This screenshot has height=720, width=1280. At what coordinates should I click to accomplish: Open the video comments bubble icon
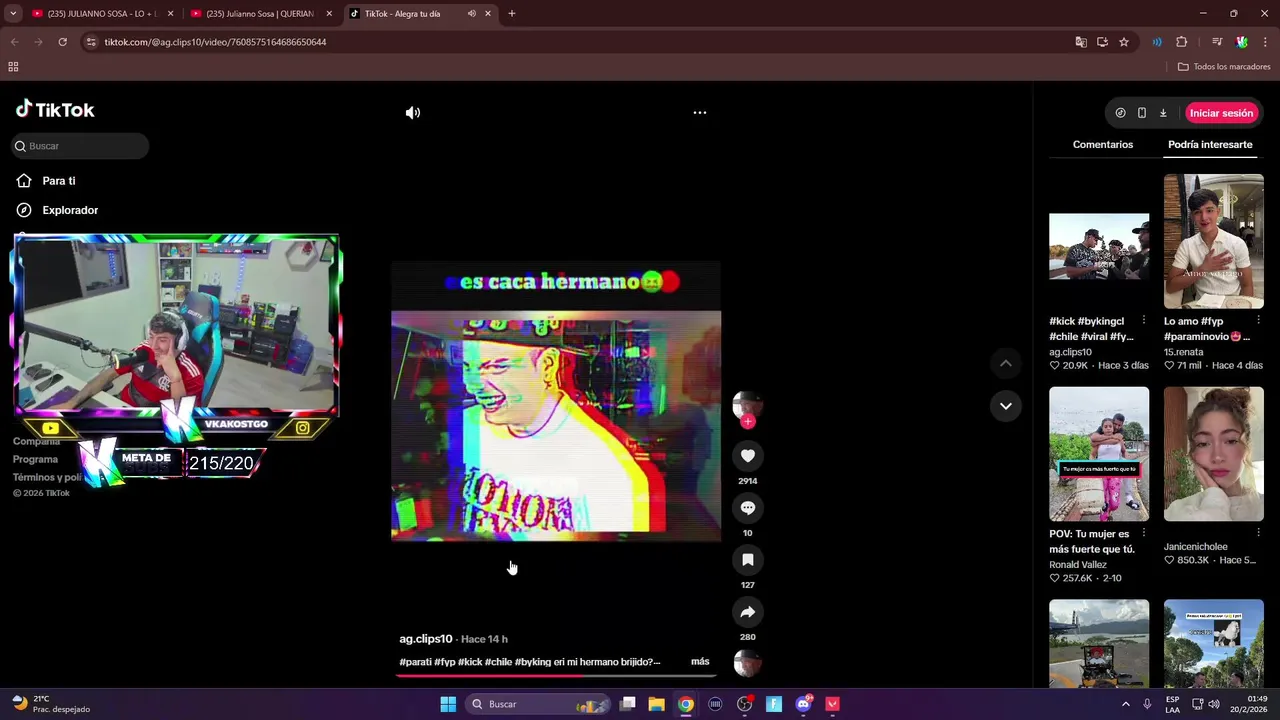click(x=747, y=508)
